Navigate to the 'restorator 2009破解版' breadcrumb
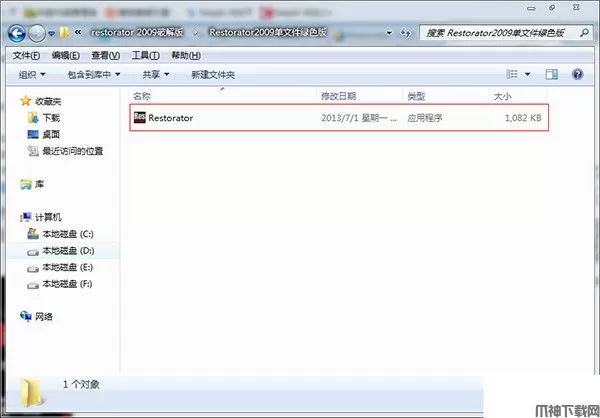600x418 pixels. click(137, 33)
